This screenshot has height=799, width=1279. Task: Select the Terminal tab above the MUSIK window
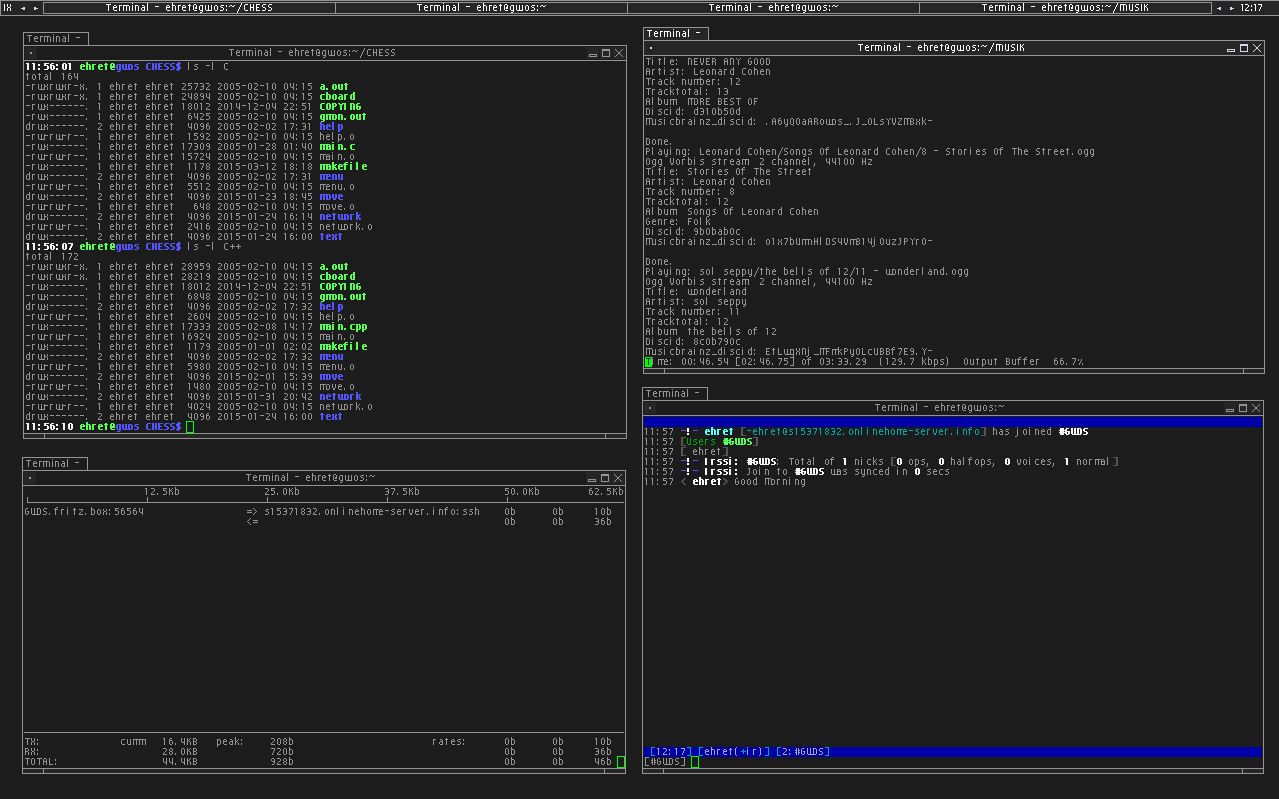[x=675, y=34]
